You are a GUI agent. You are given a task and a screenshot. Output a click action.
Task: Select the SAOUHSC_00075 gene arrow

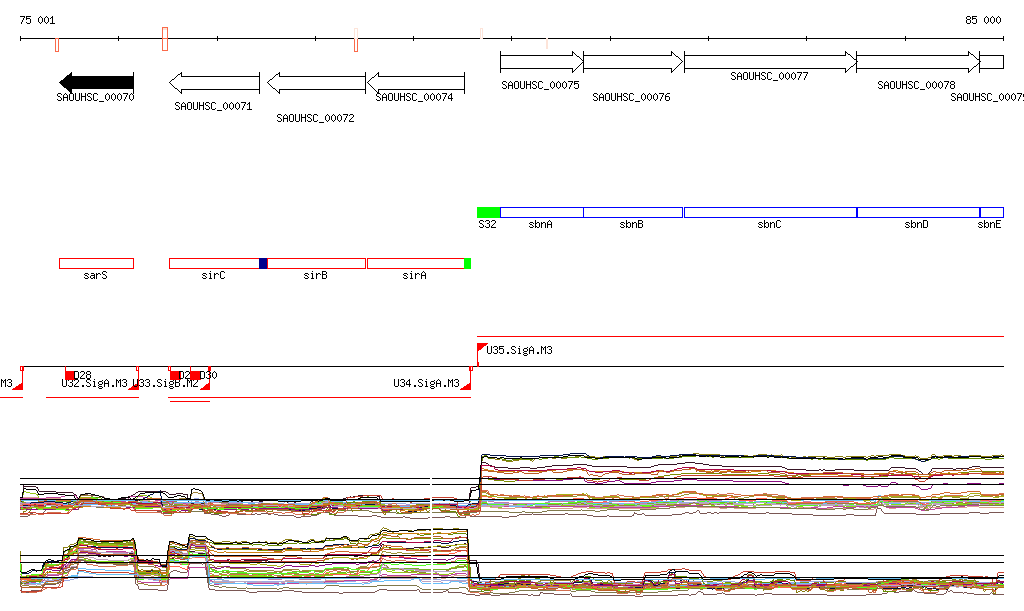tap(541, 62)
